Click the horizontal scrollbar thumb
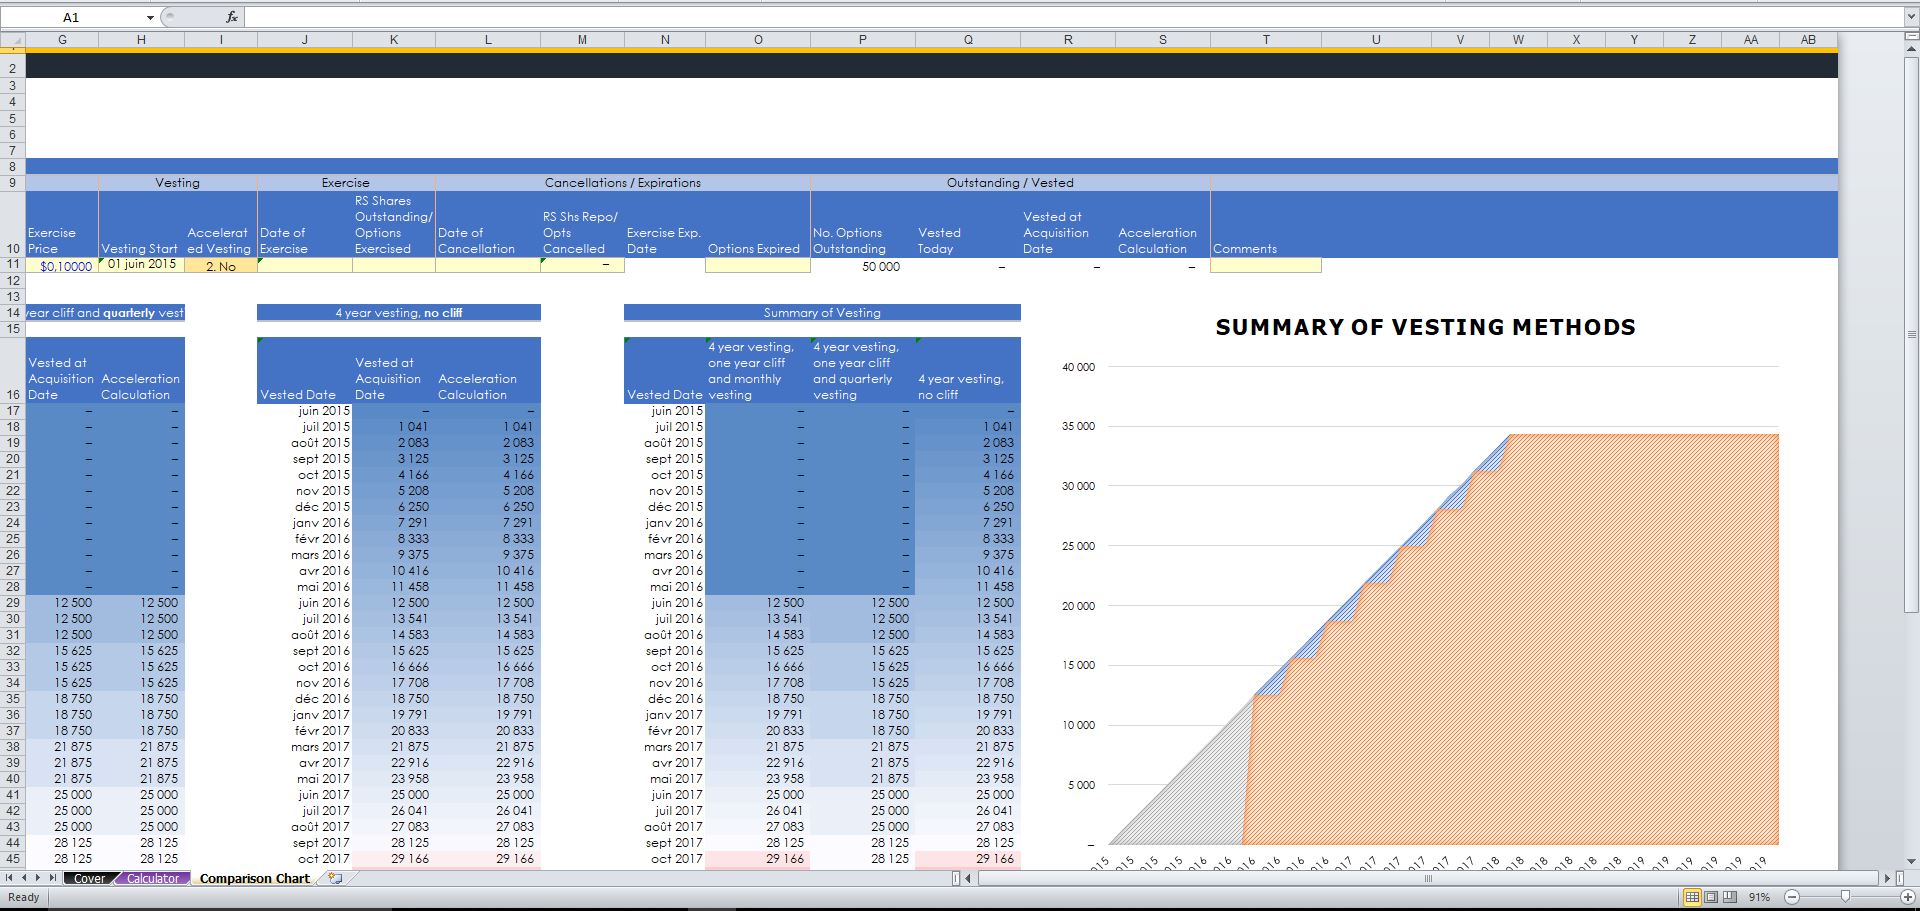The height and width of the screenshot is (911, 1920). click(x=1428, y=878)
